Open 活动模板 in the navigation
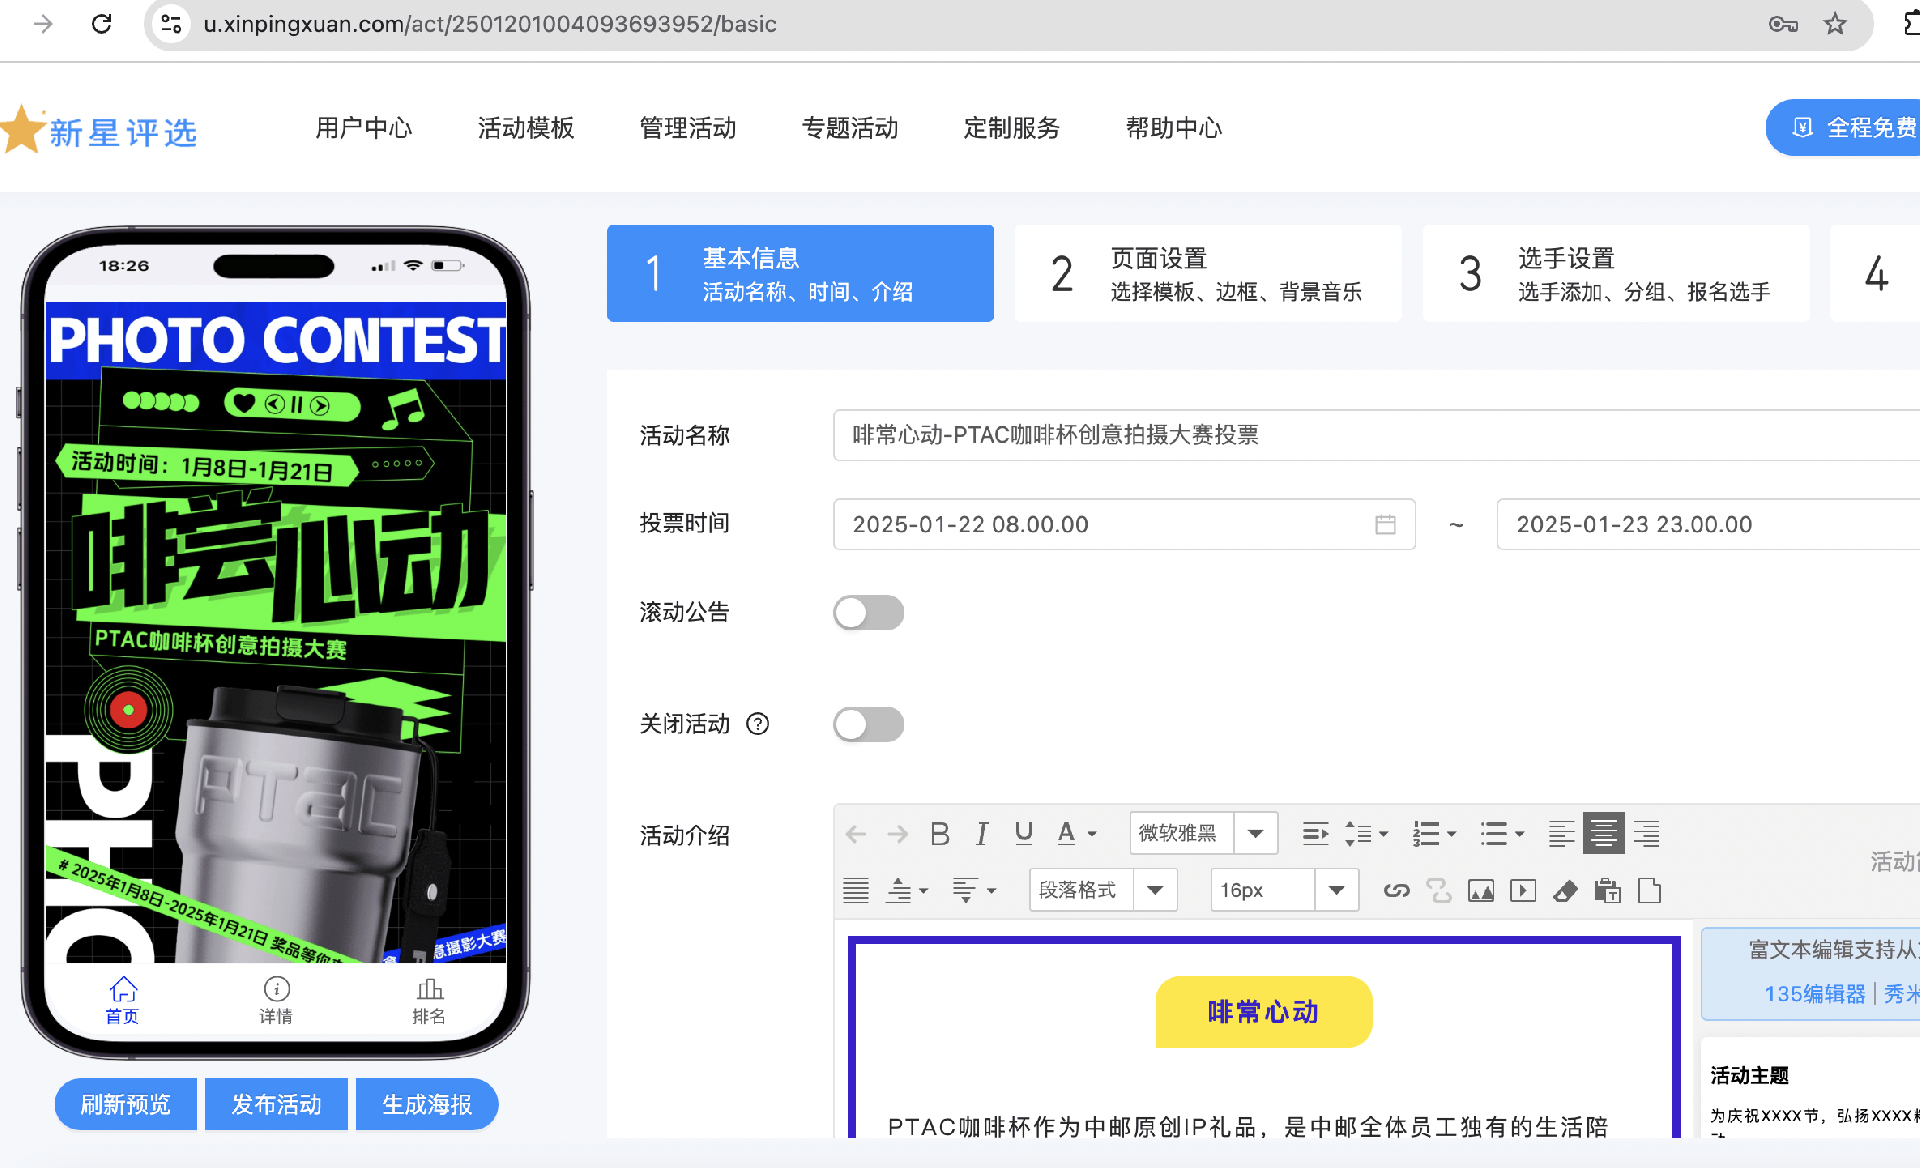This screenshot has height=1168, width=1920. 526,128
